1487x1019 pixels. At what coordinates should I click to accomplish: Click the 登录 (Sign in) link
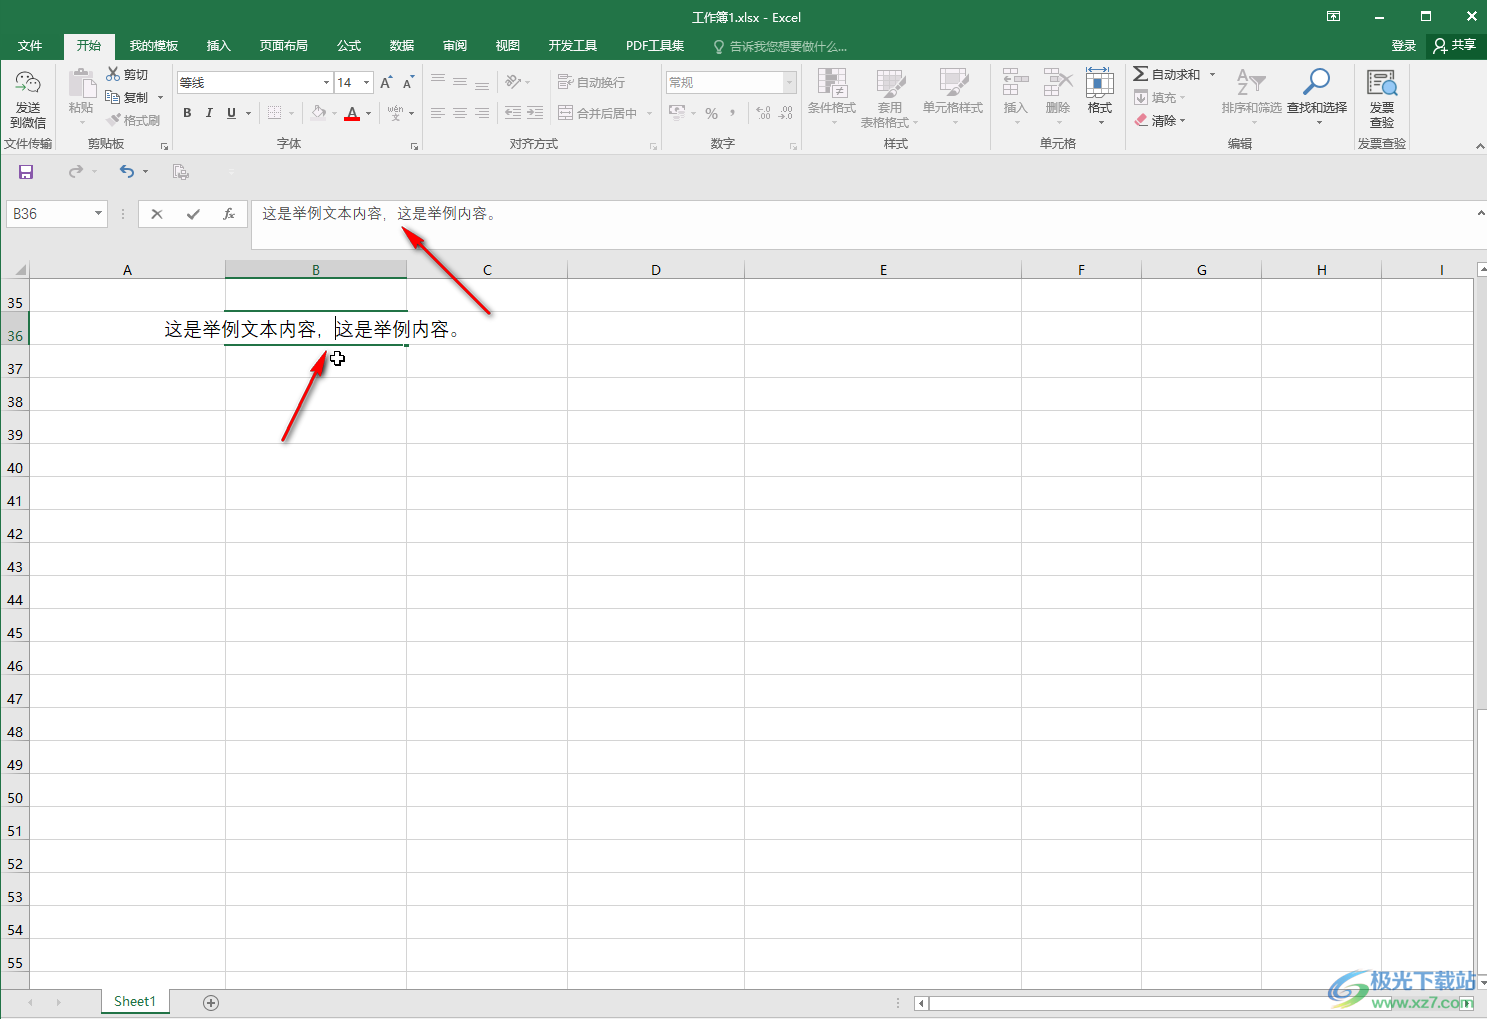coord(1404,46)
